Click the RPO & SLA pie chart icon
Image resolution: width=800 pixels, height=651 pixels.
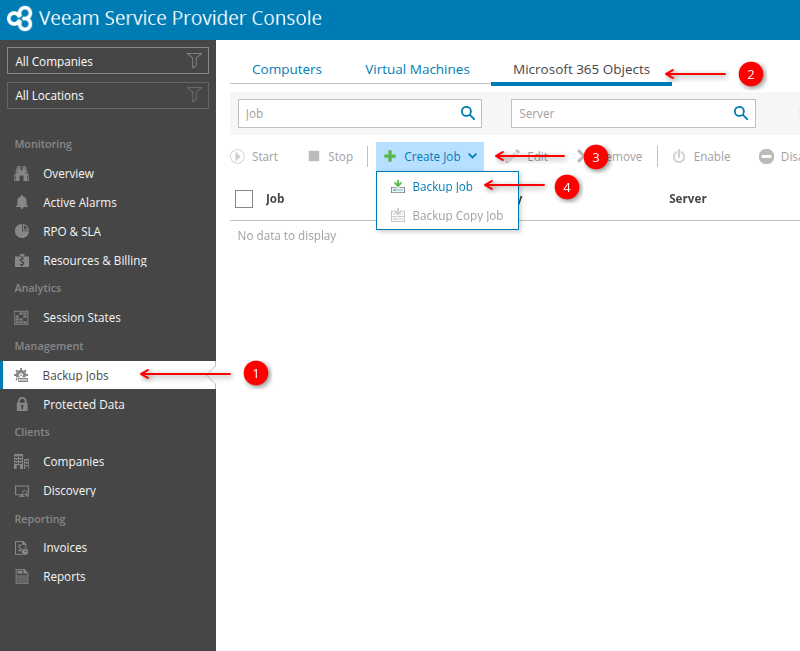[22, 232]
